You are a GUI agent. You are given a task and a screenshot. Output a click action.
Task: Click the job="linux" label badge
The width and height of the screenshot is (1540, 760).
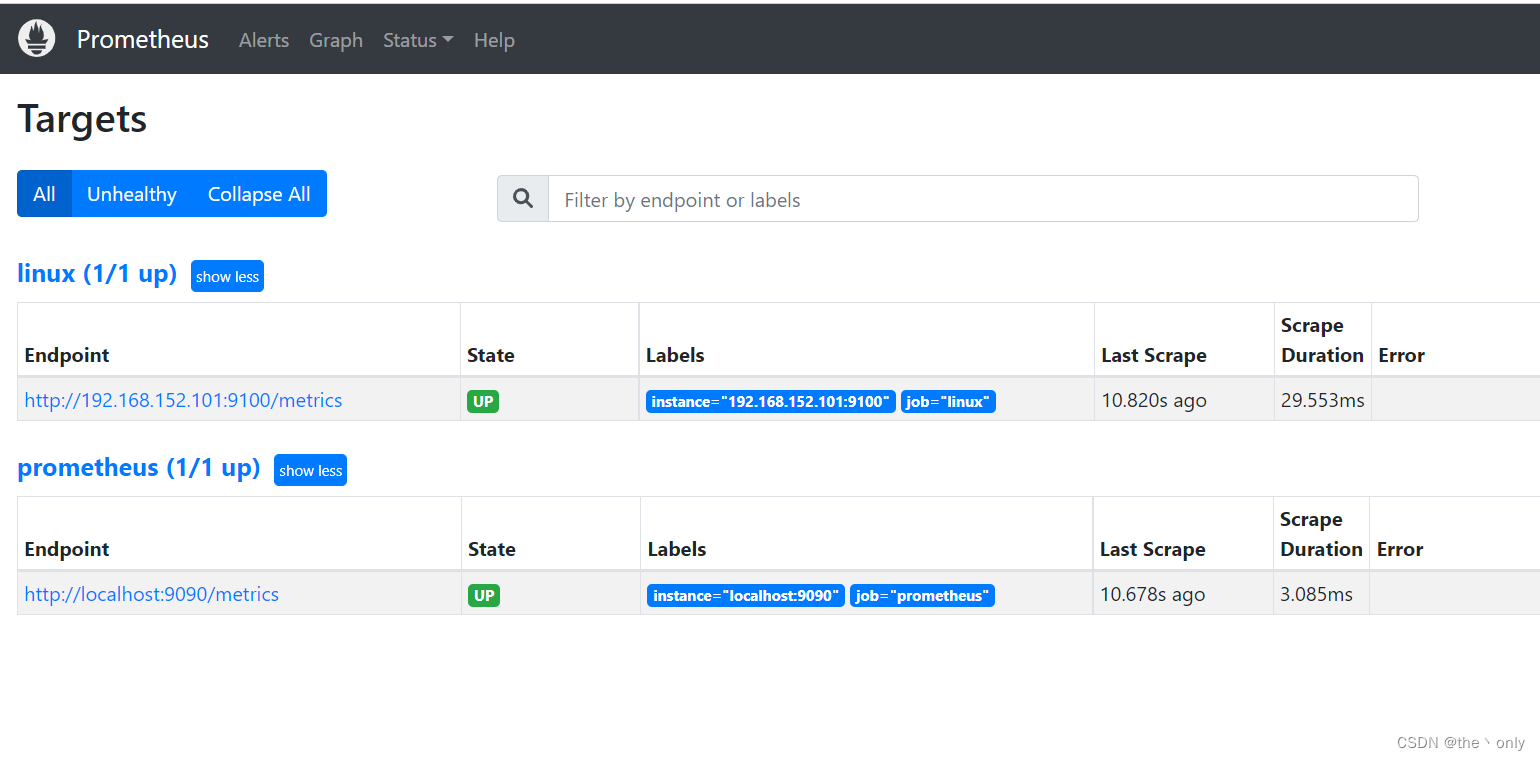(948, 402)
